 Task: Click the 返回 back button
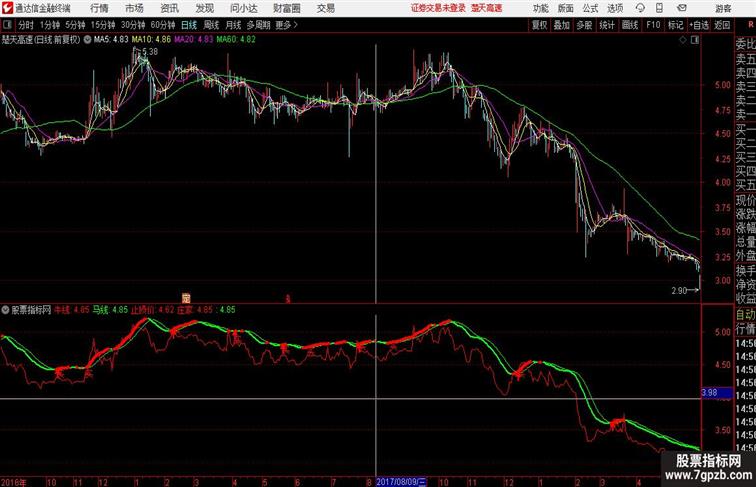tap(722, 25)
